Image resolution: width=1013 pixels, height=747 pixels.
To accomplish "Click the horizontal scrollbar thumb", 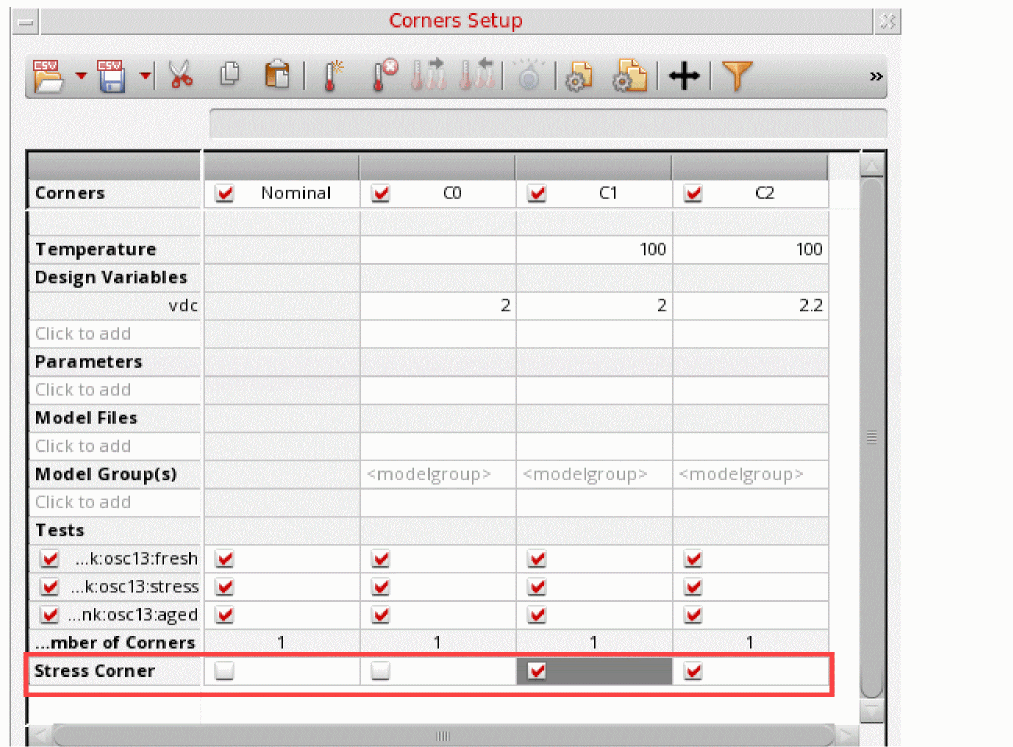I will (x=443, y=736).
